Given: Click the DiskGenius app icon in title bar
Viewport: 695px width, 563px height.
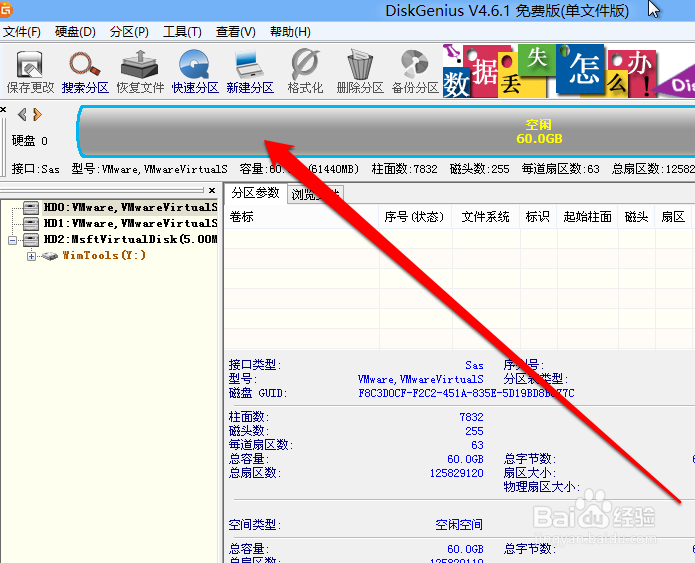Looking at the screenshot, I should pos(5,10).
